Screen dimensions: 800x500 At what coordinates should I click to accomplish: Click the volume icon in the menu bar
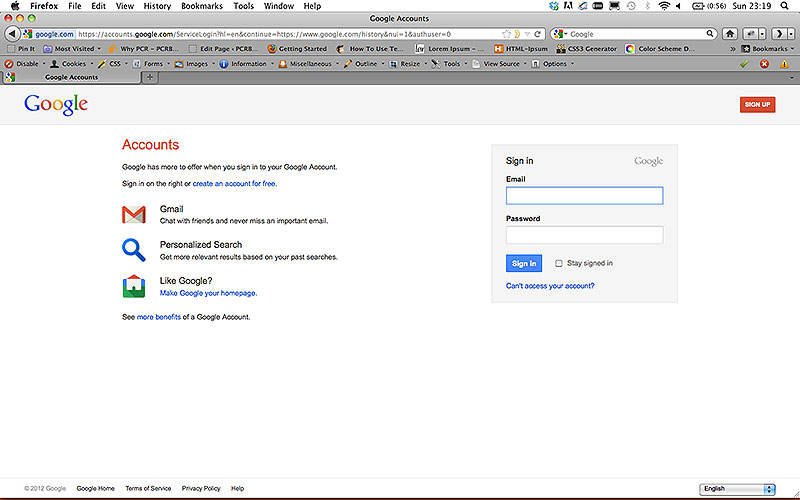coord(679,6)
